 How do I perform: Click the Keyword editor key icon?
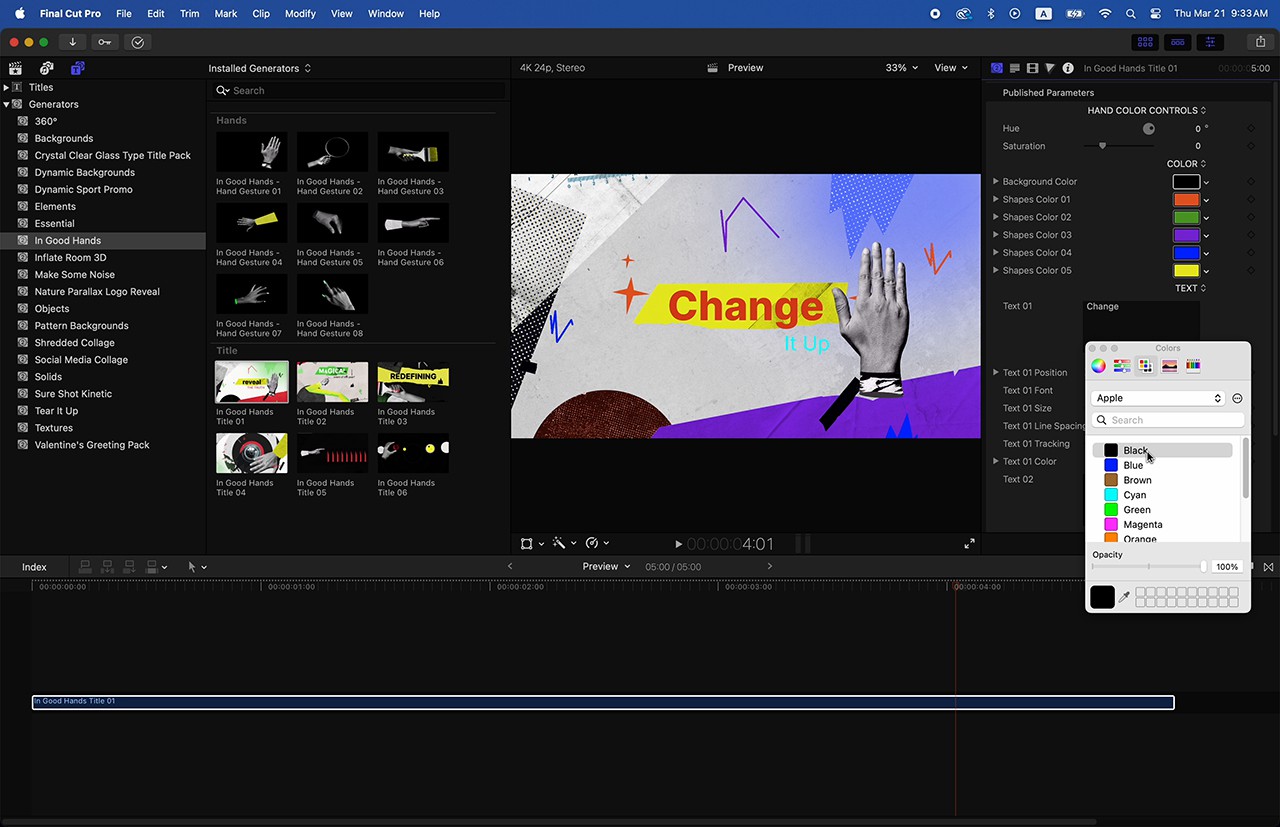tap(104, 42)
